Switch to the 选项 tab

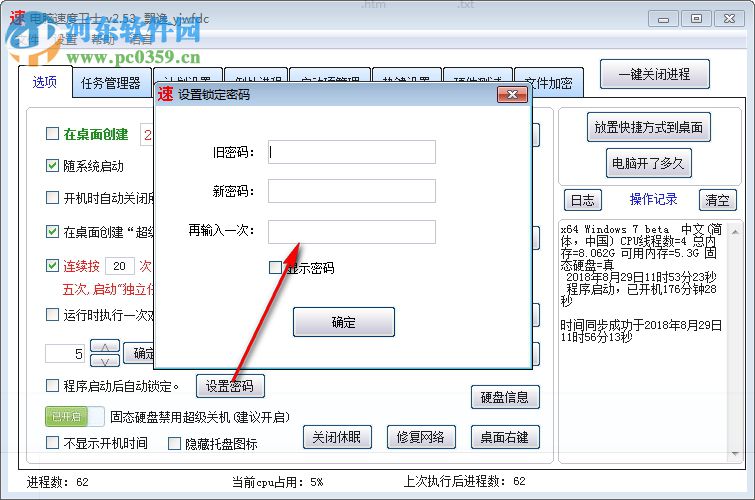point(45,82)
